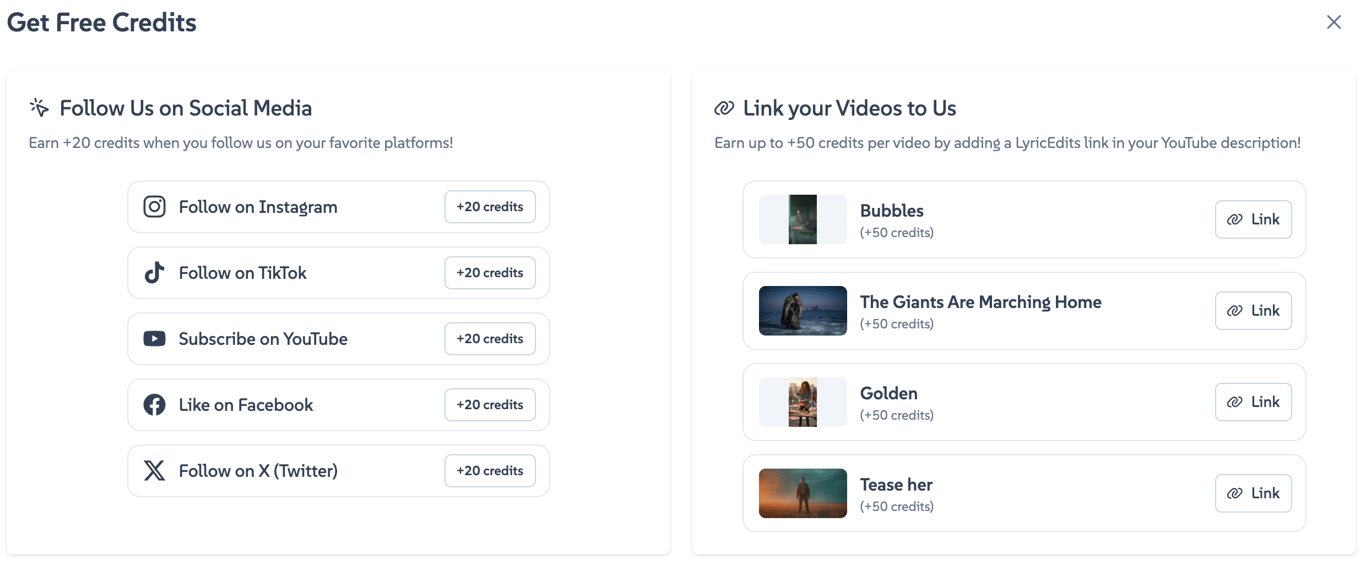Click +20 credits for Like on Facebook
Viewport: 1366px width, 572px height.
click(490, 405)
